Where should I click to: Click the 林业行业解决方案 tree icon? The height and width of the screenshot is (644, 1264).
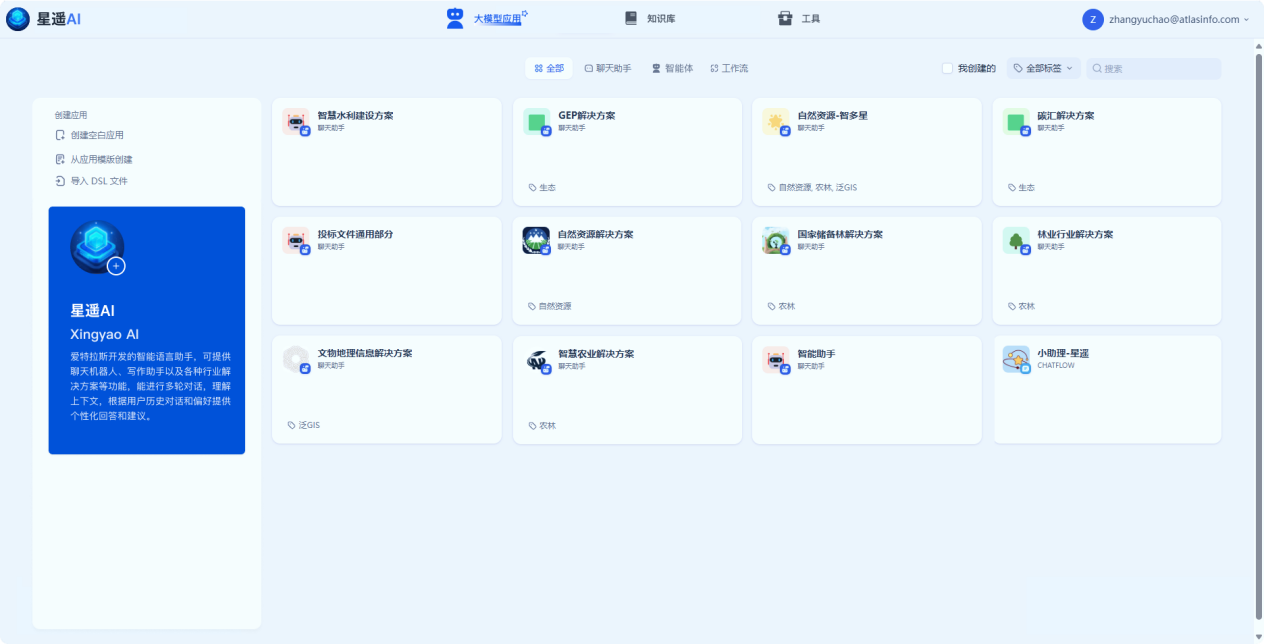[1015, 240]
